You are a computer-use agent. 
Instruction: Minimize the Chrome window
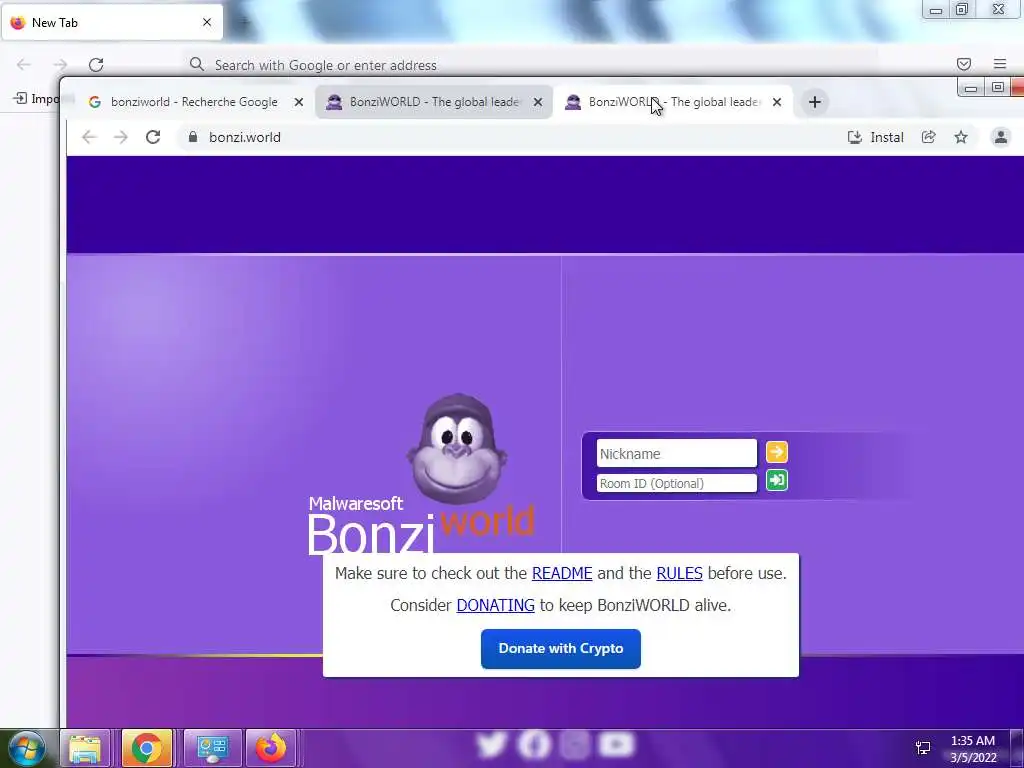[971, 88]
